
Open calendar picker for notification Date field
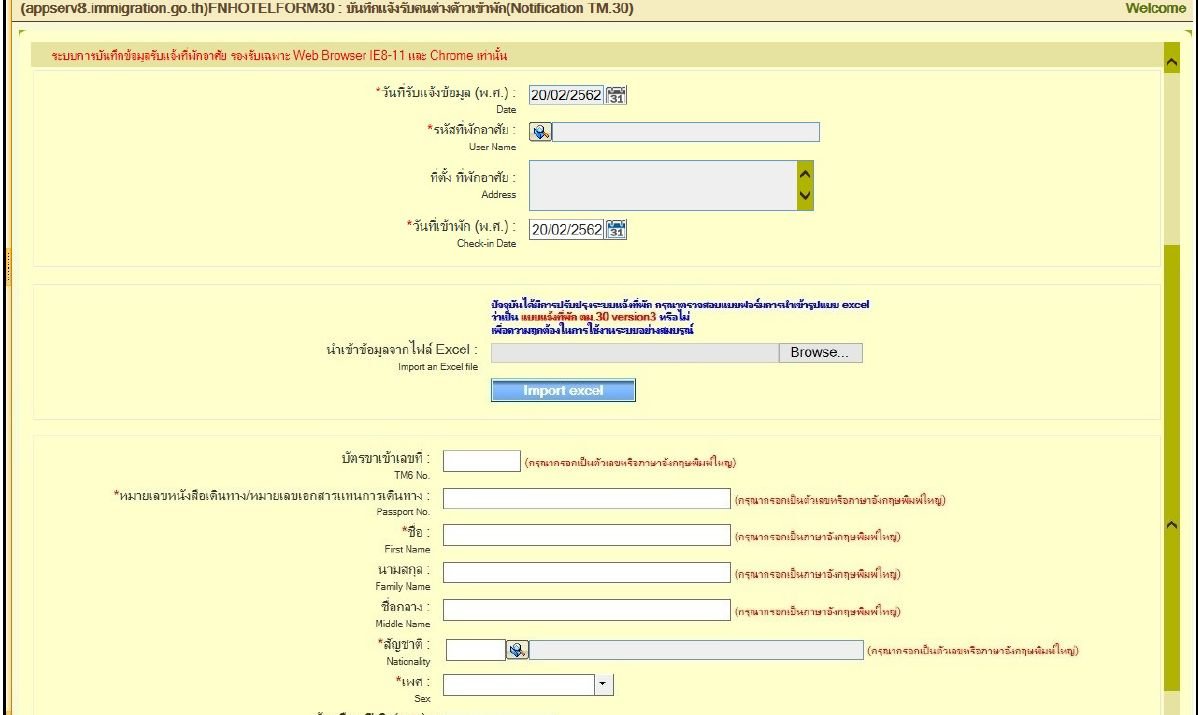pyautogui.click(x=617, y=95)
